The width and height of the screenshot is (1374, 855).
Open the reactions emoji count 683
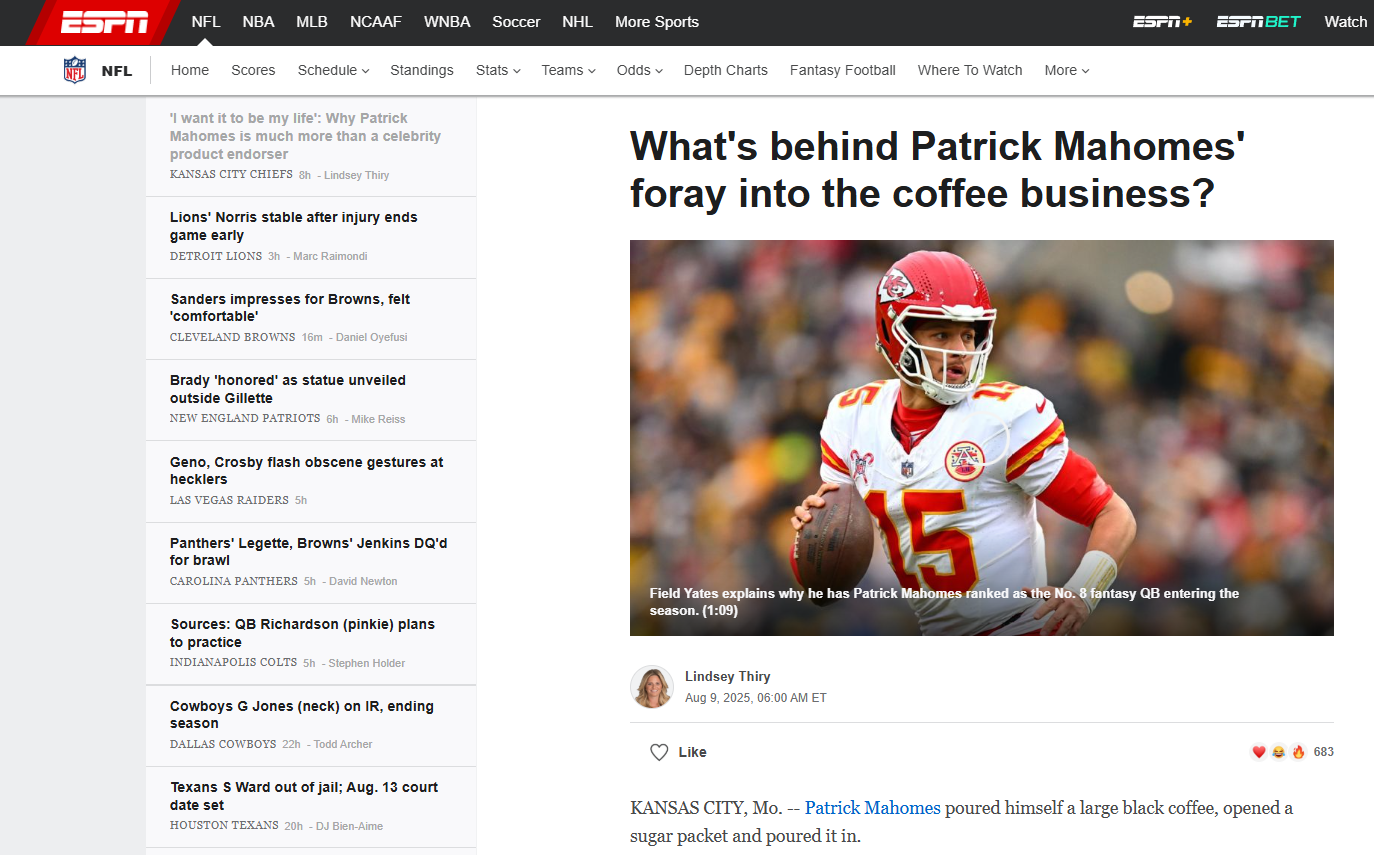1292,752
